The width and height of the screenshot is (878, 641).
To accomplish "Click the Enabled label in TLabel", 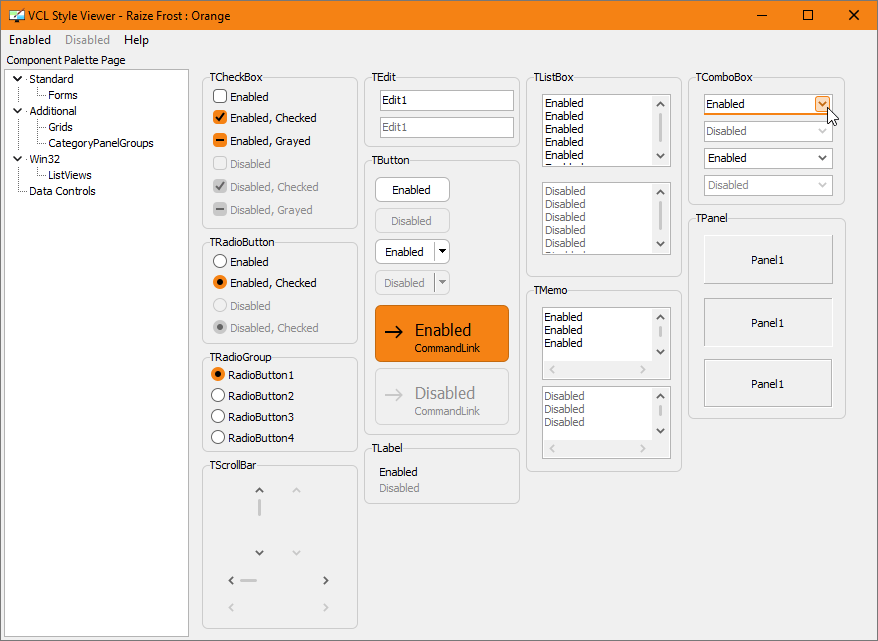I will [398, 471].
